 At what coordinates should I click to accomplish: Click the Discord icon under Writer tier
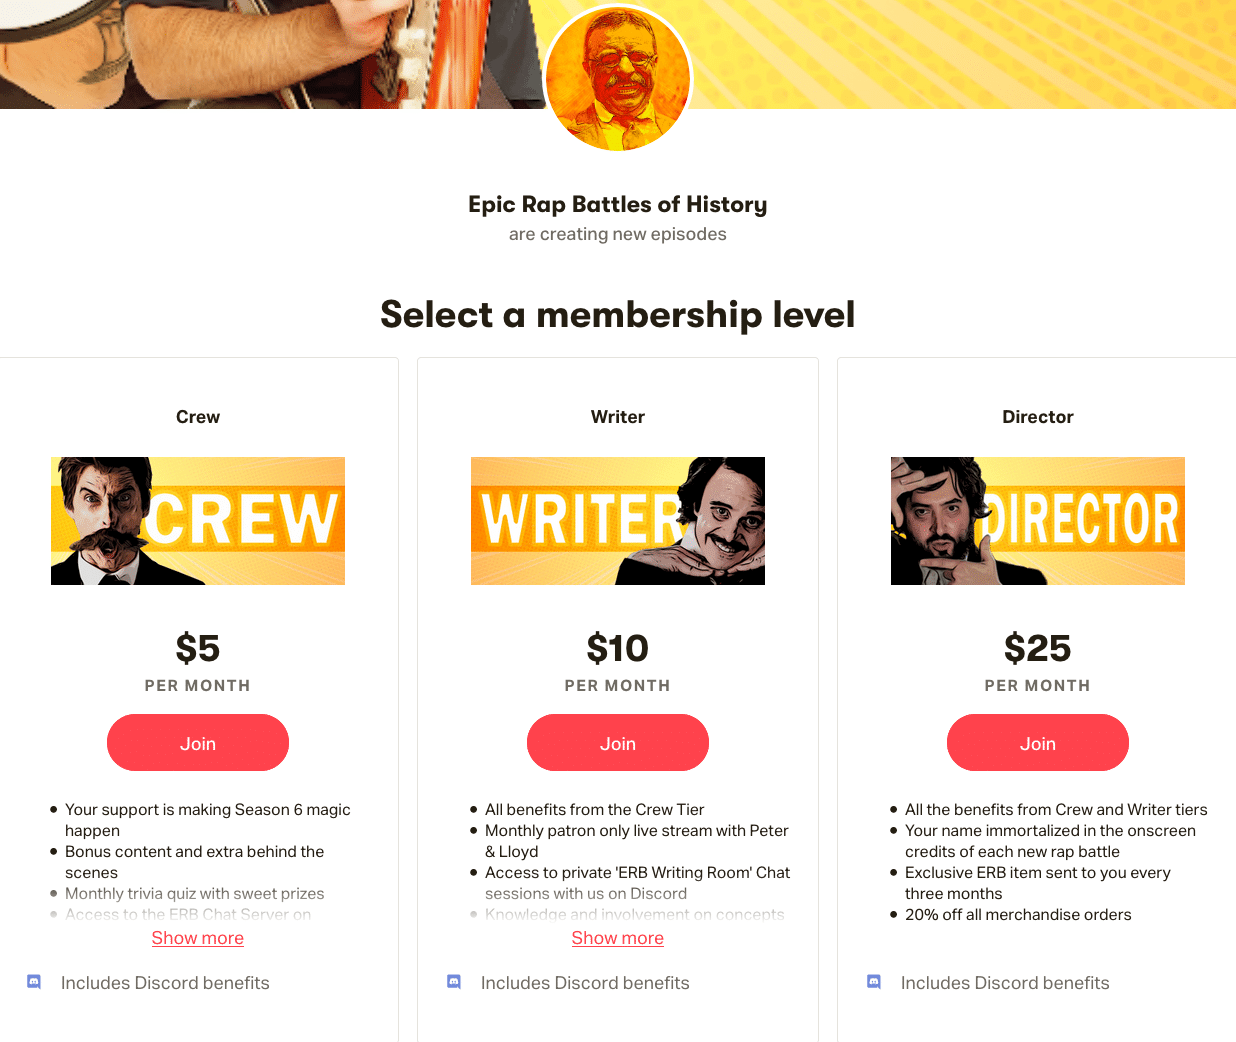(x=454, y=982)
